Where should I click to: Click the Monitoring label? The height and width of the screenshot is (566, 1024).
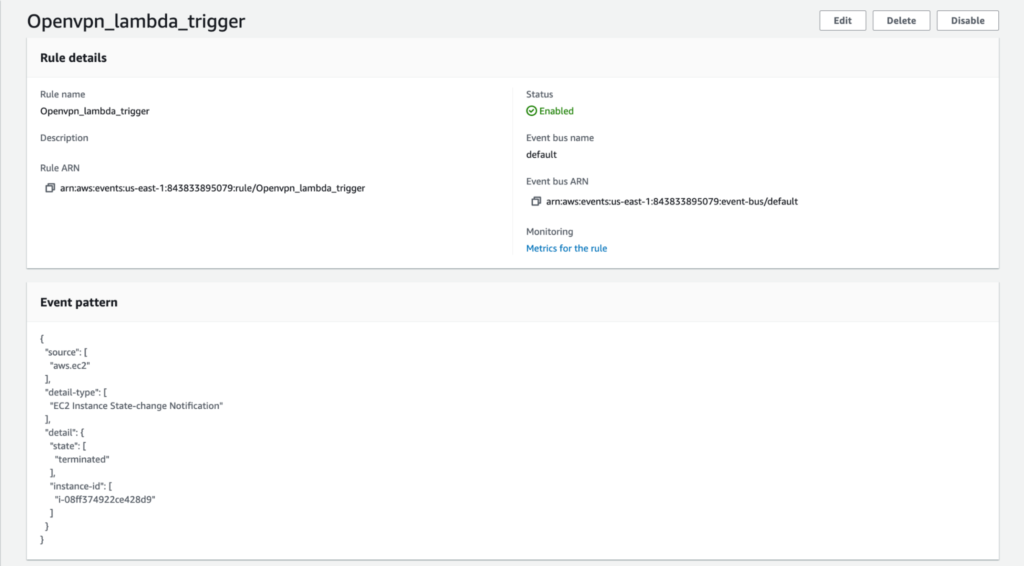point(549,232)
